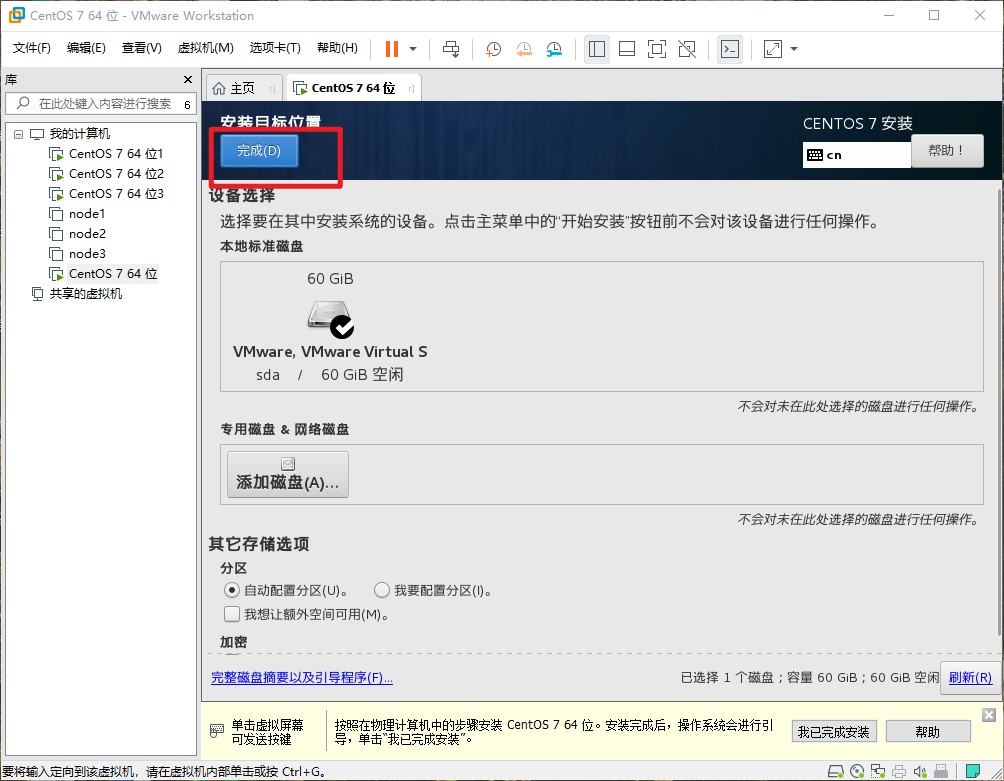Switch to Unity mode icon
The width and height of the screenshot is (1004, 781).
pyautogui.click(x=687, y=49)
